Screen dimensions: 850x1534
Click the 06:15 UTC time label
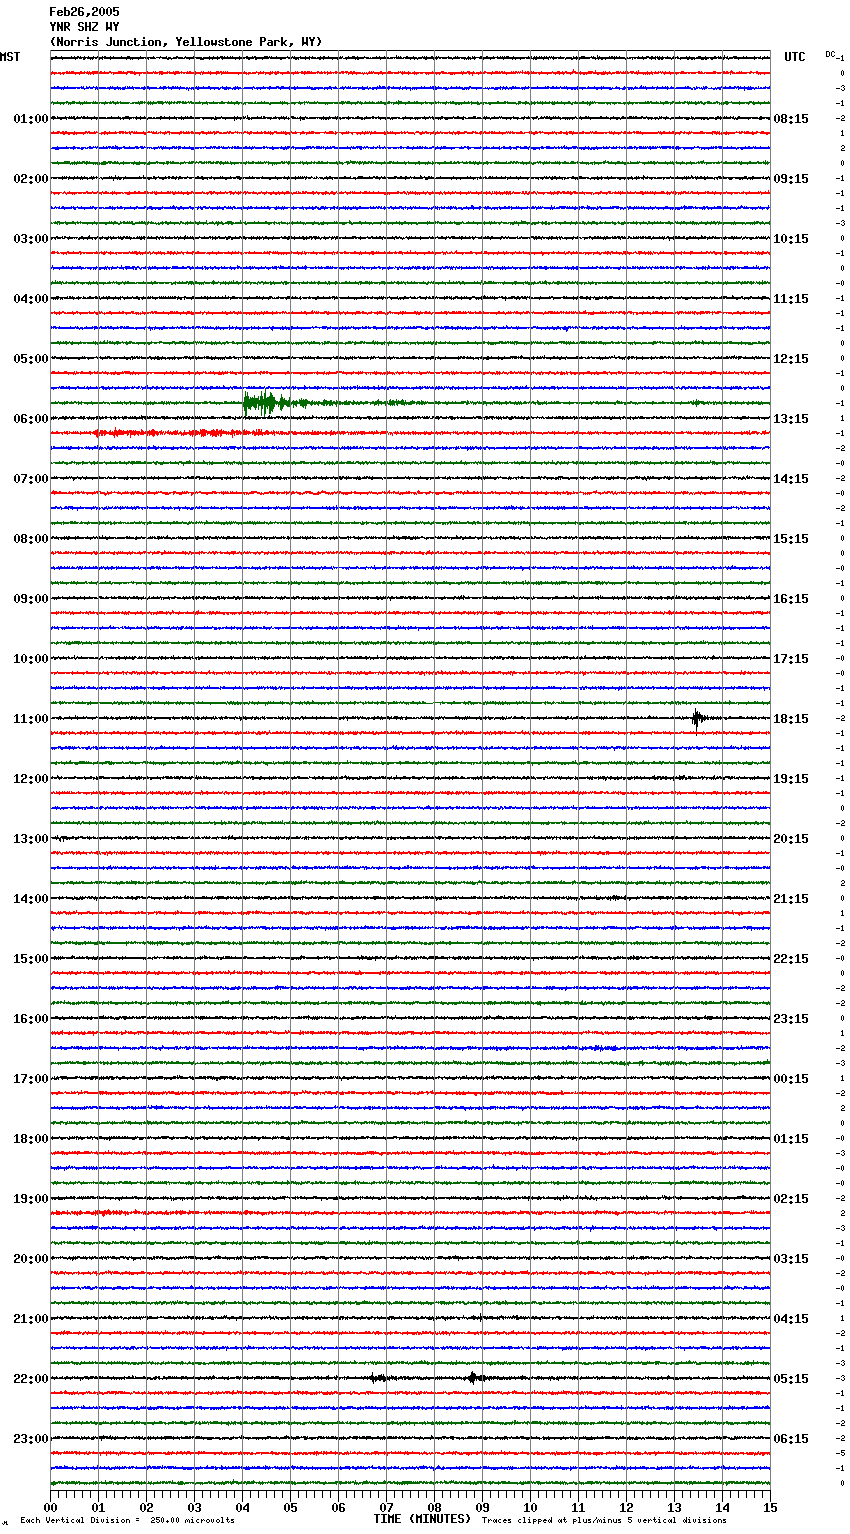point(791,1439)
